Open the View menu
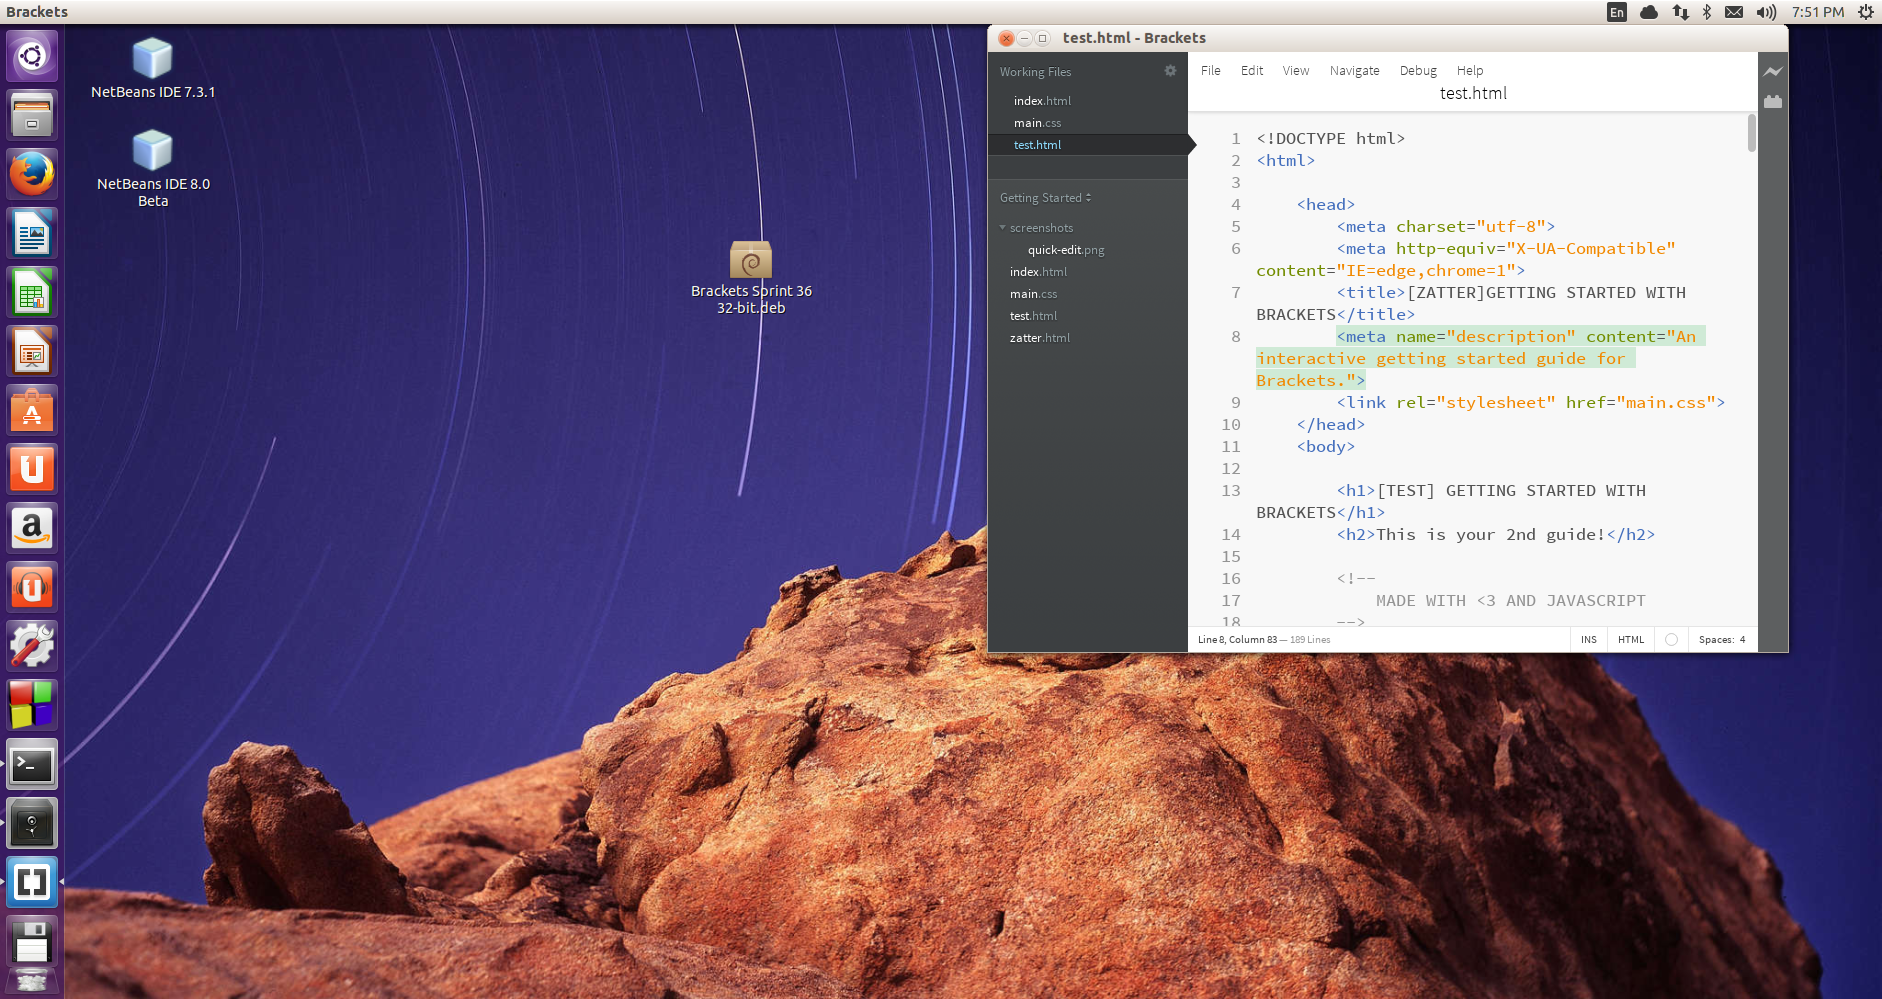Screen dimensions: 1882x999 pos(1296,71)
